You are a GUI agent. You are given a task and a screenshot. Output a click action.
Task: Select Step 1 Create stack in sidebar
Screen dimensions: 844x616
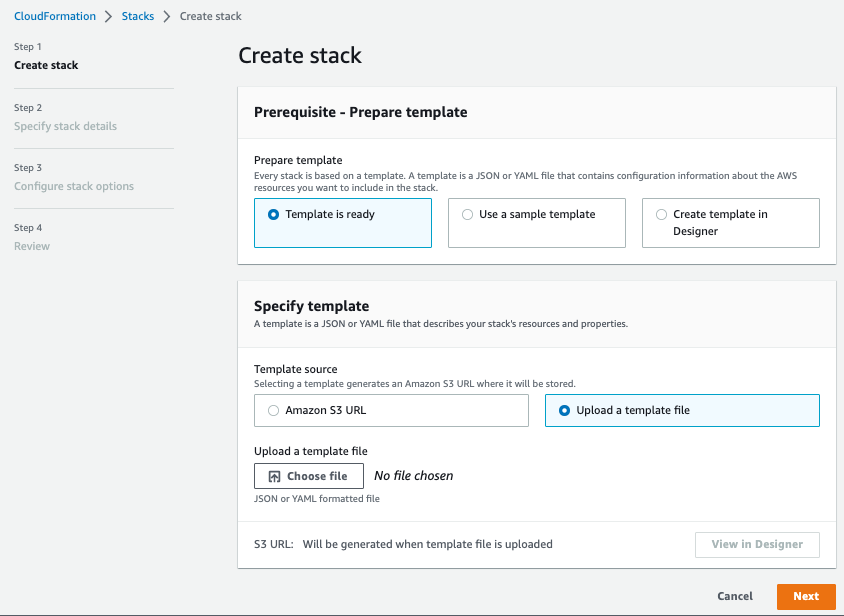tap(46, 65)
